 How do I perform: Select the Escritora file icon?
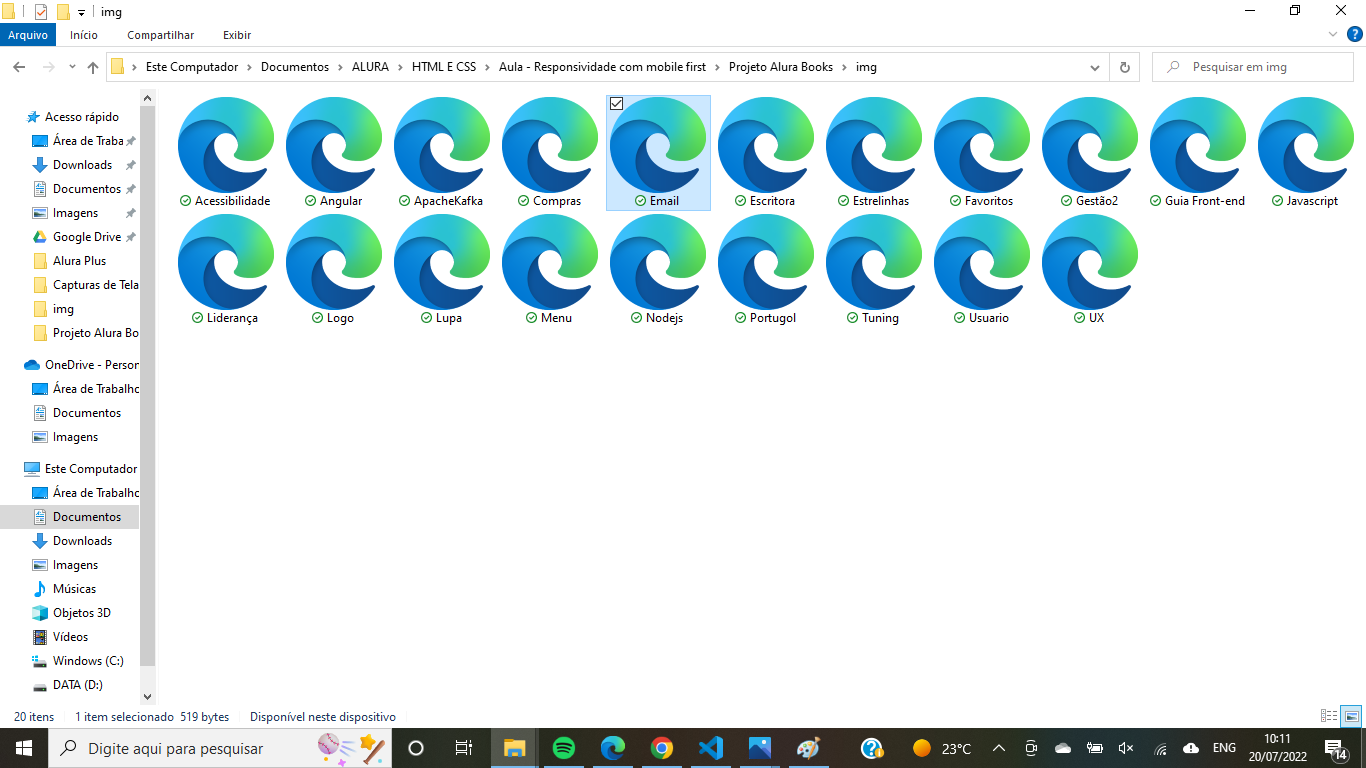tap(766, 145)
